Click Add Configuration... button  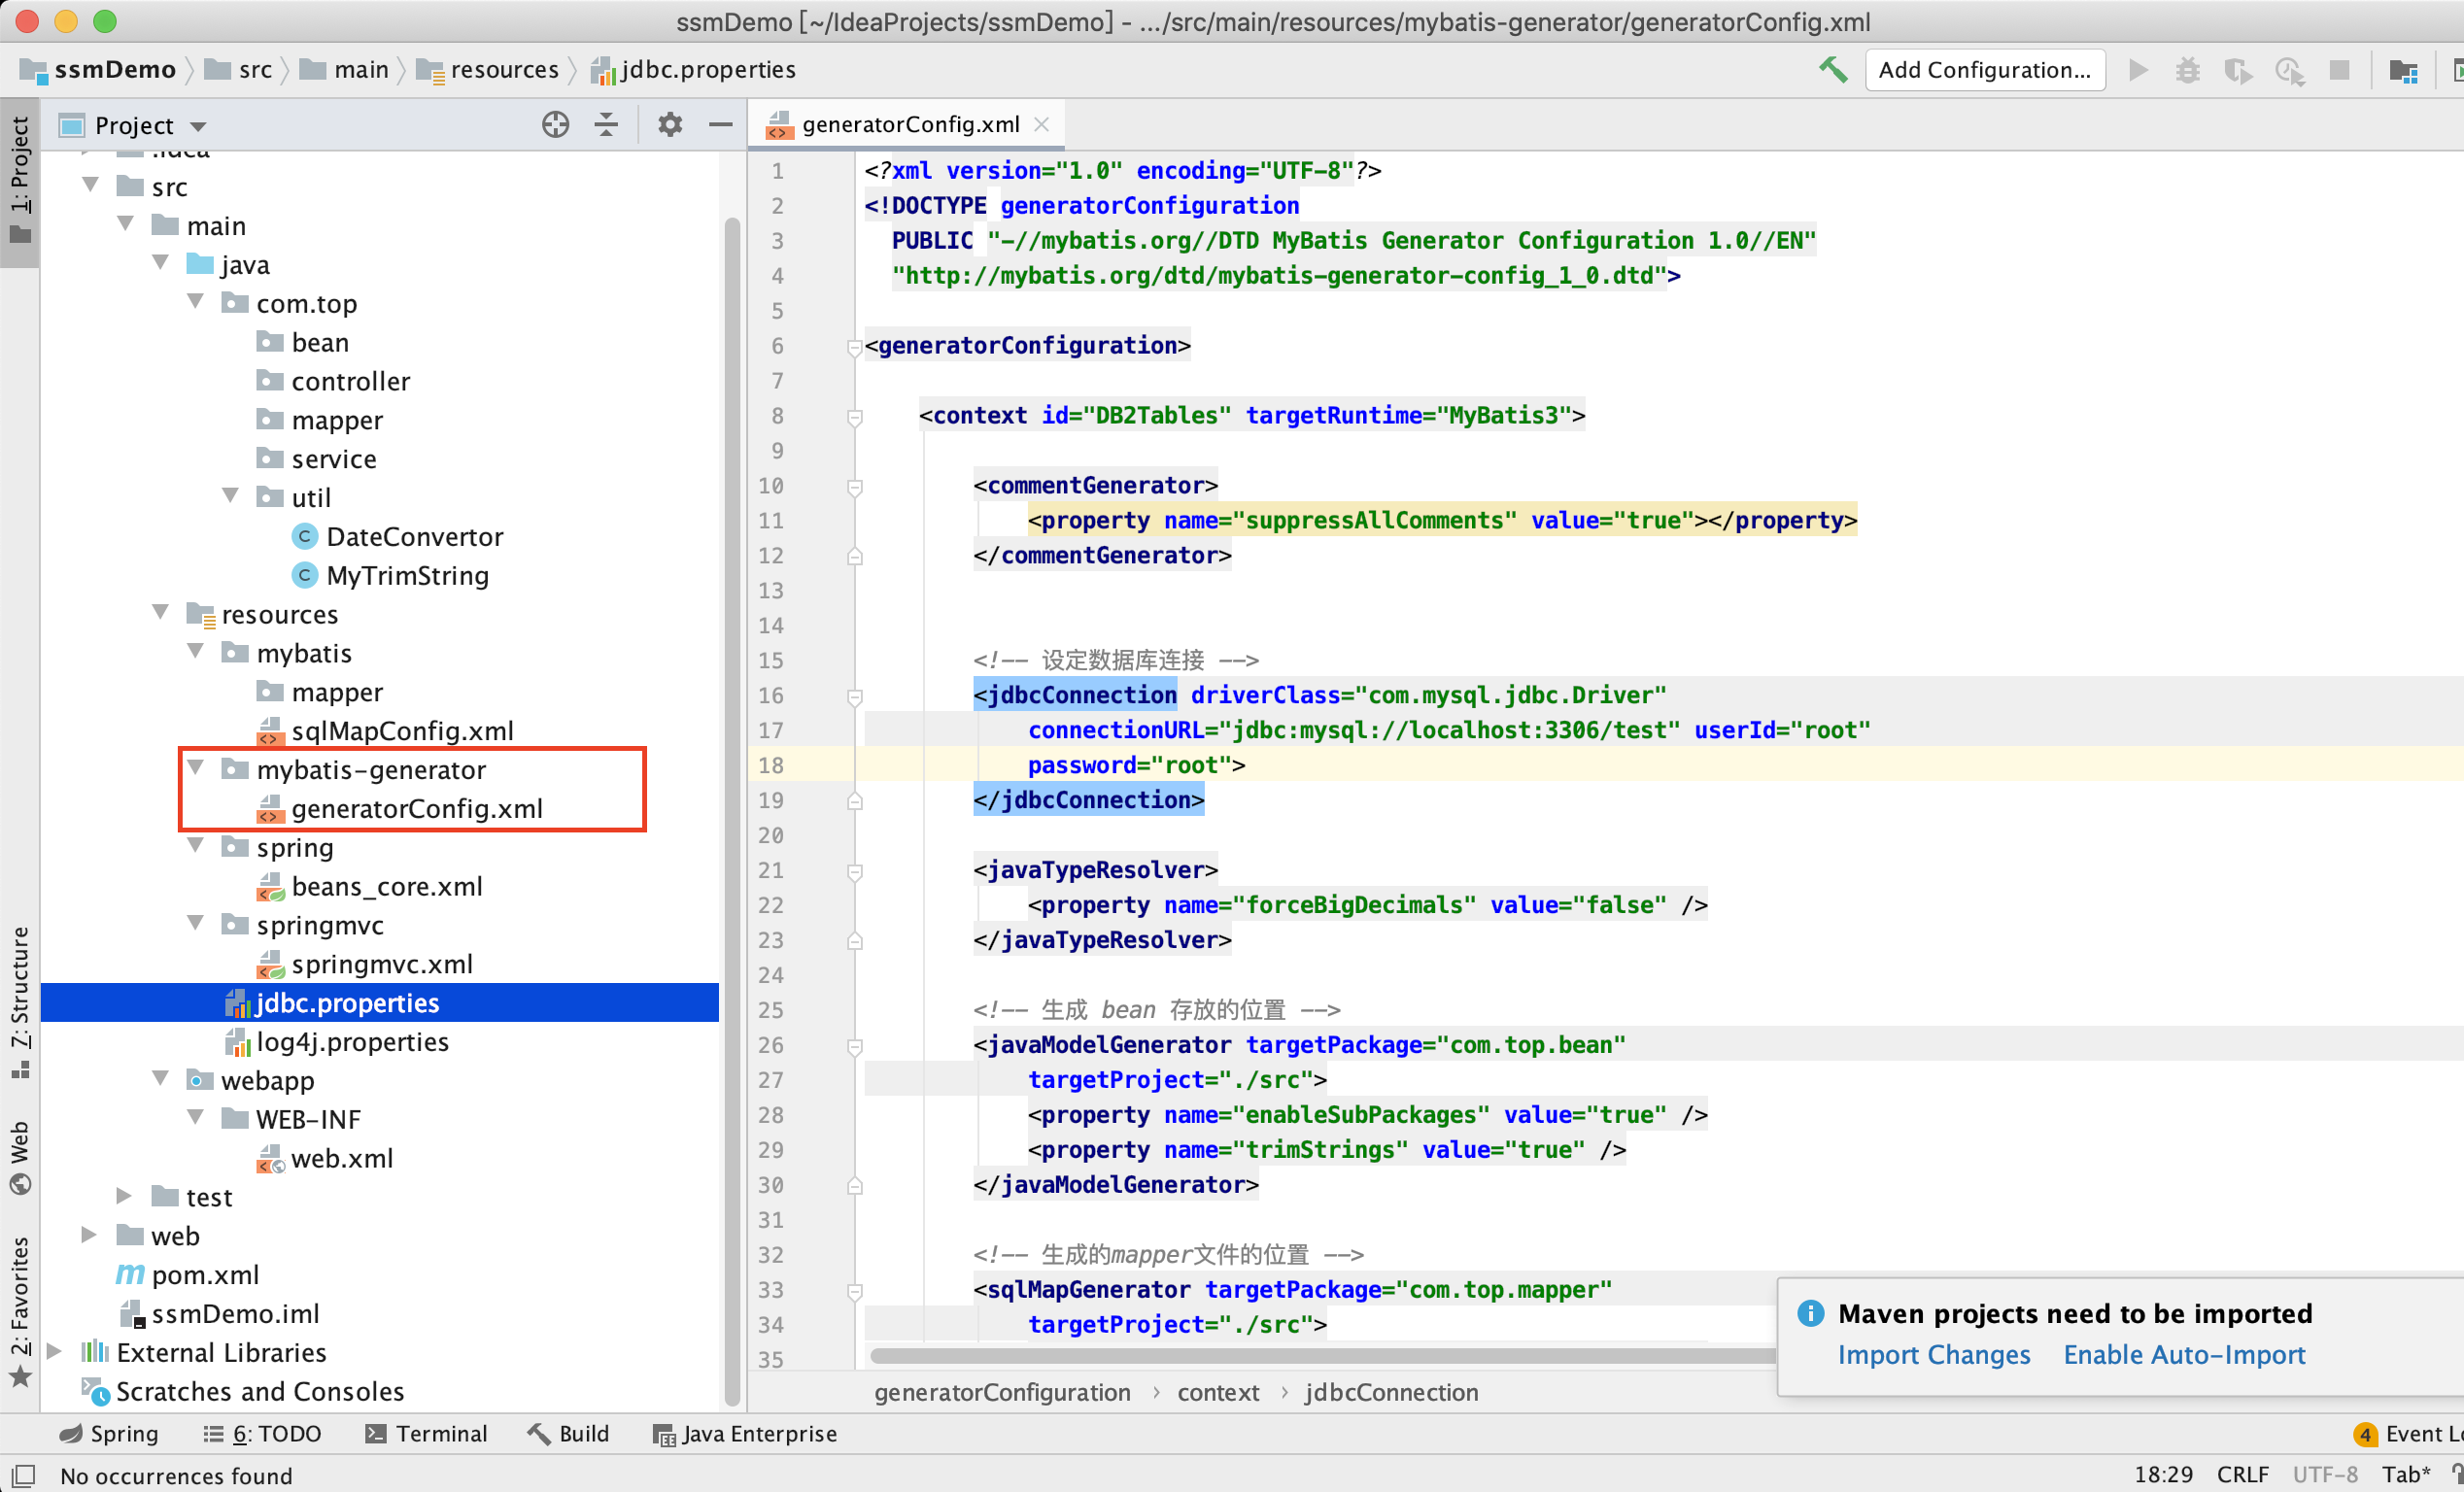1984,70
